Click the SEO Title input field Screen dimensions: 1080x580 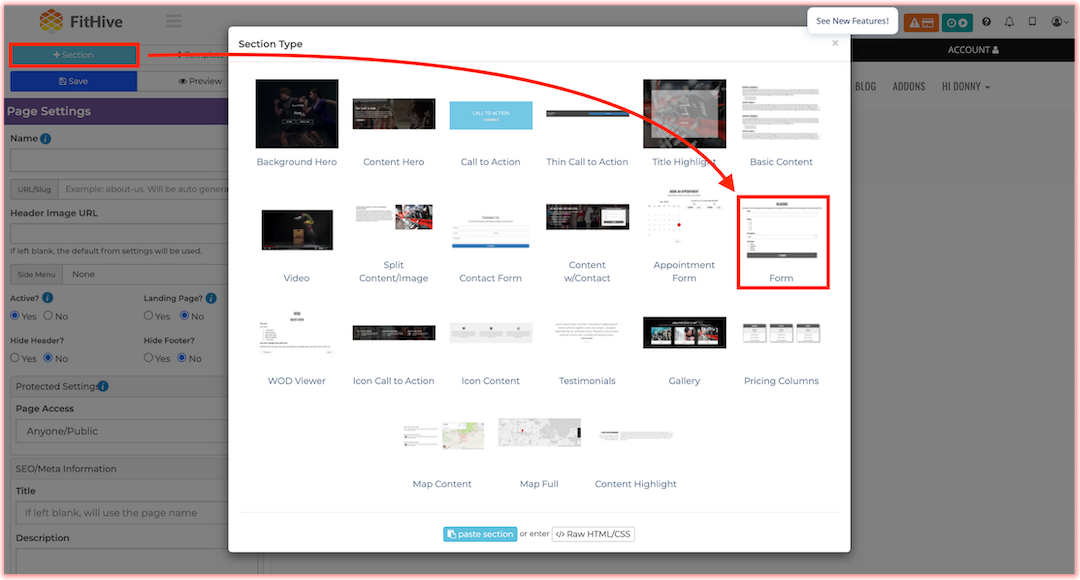122,512
